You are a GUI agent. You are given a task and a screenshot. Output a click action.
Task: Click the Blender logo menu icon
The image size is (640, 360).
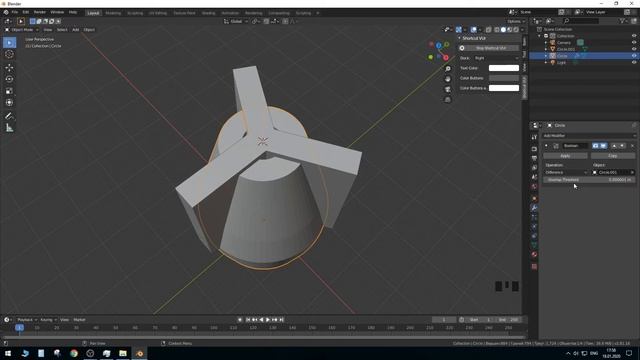6,12
